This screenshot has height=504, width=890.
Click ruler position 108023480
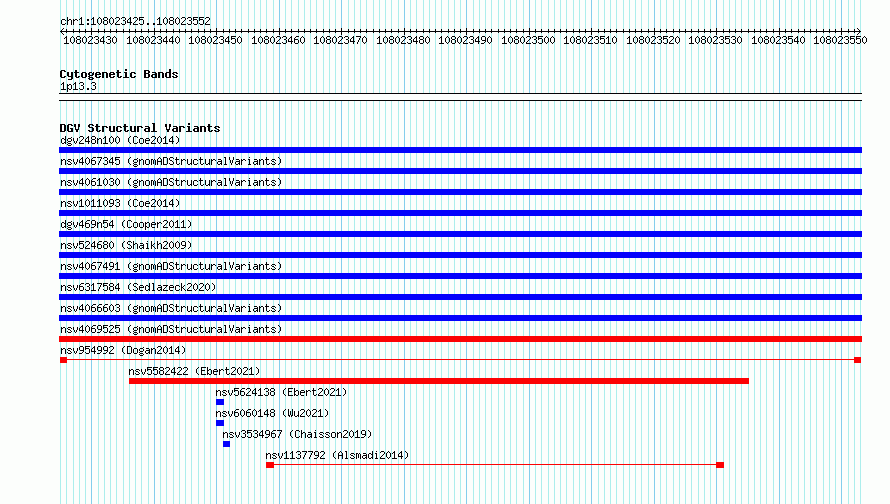pyautogui.click(x=403, y=40)
